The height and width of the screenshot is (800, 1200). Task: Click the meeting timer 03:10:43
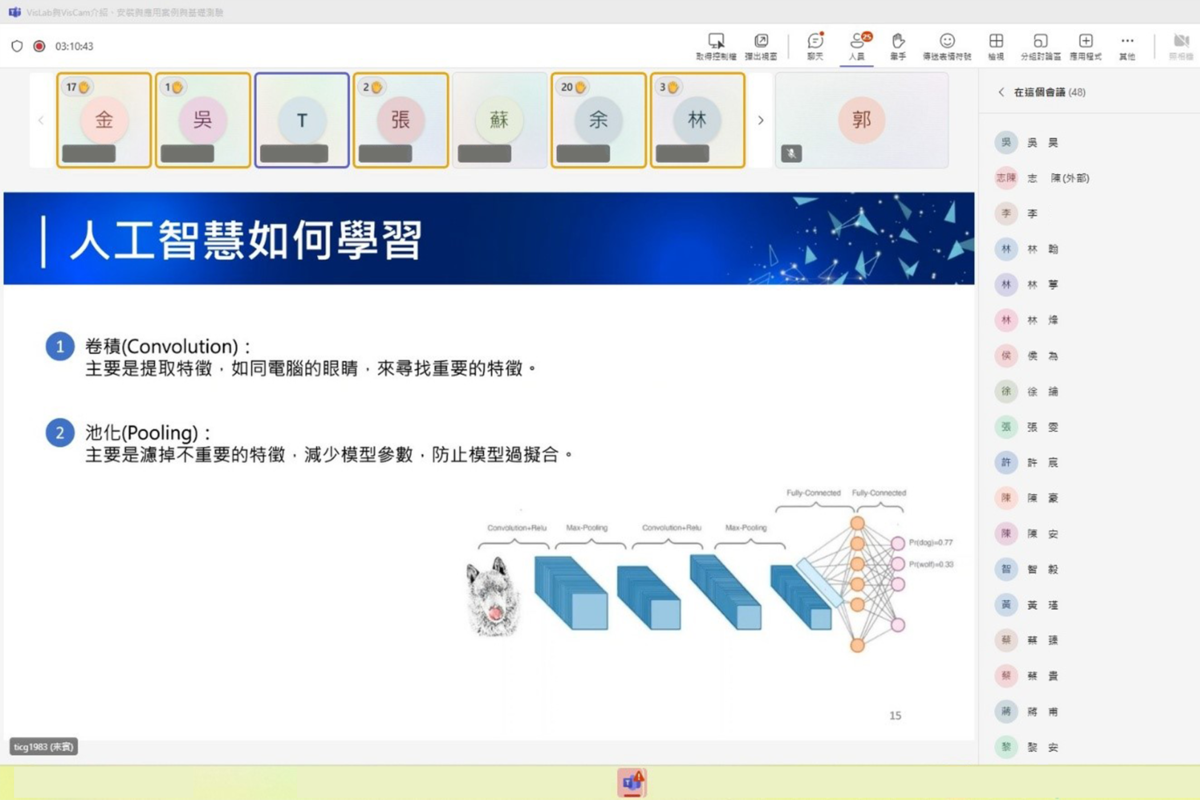point(74,46)
